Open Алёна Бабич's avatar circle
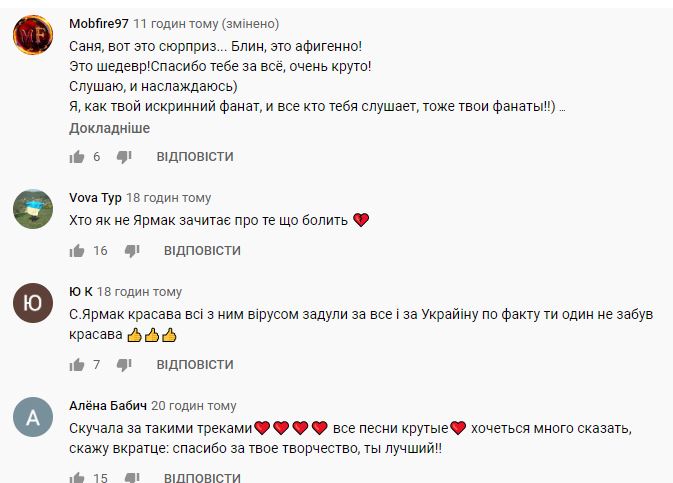This screenshot has height=483, width=673. pos(33,418)
